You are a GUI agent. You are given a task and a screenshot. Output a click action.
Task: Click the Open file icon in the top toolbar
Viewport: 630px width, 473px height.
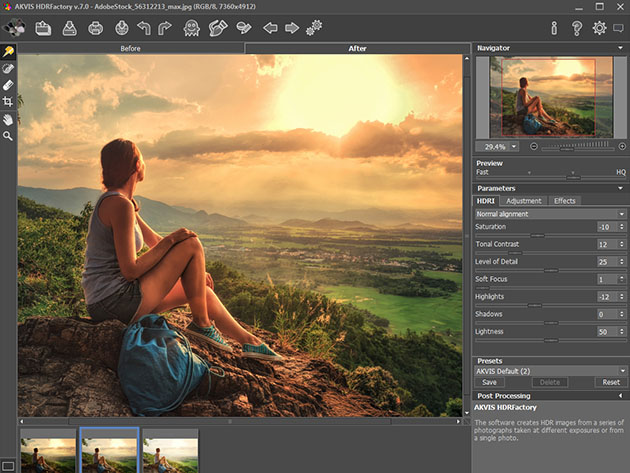(x=43, y=28)
